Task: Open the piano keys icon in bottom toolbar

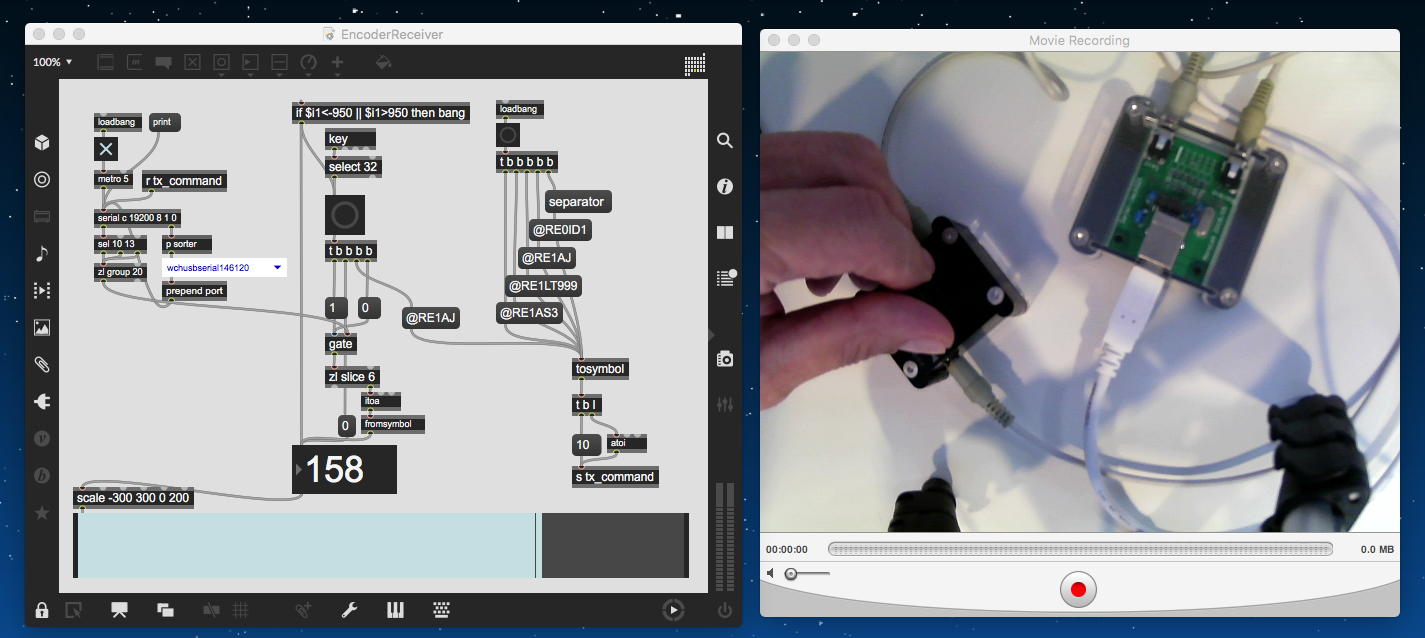Action: pos(396,610)
